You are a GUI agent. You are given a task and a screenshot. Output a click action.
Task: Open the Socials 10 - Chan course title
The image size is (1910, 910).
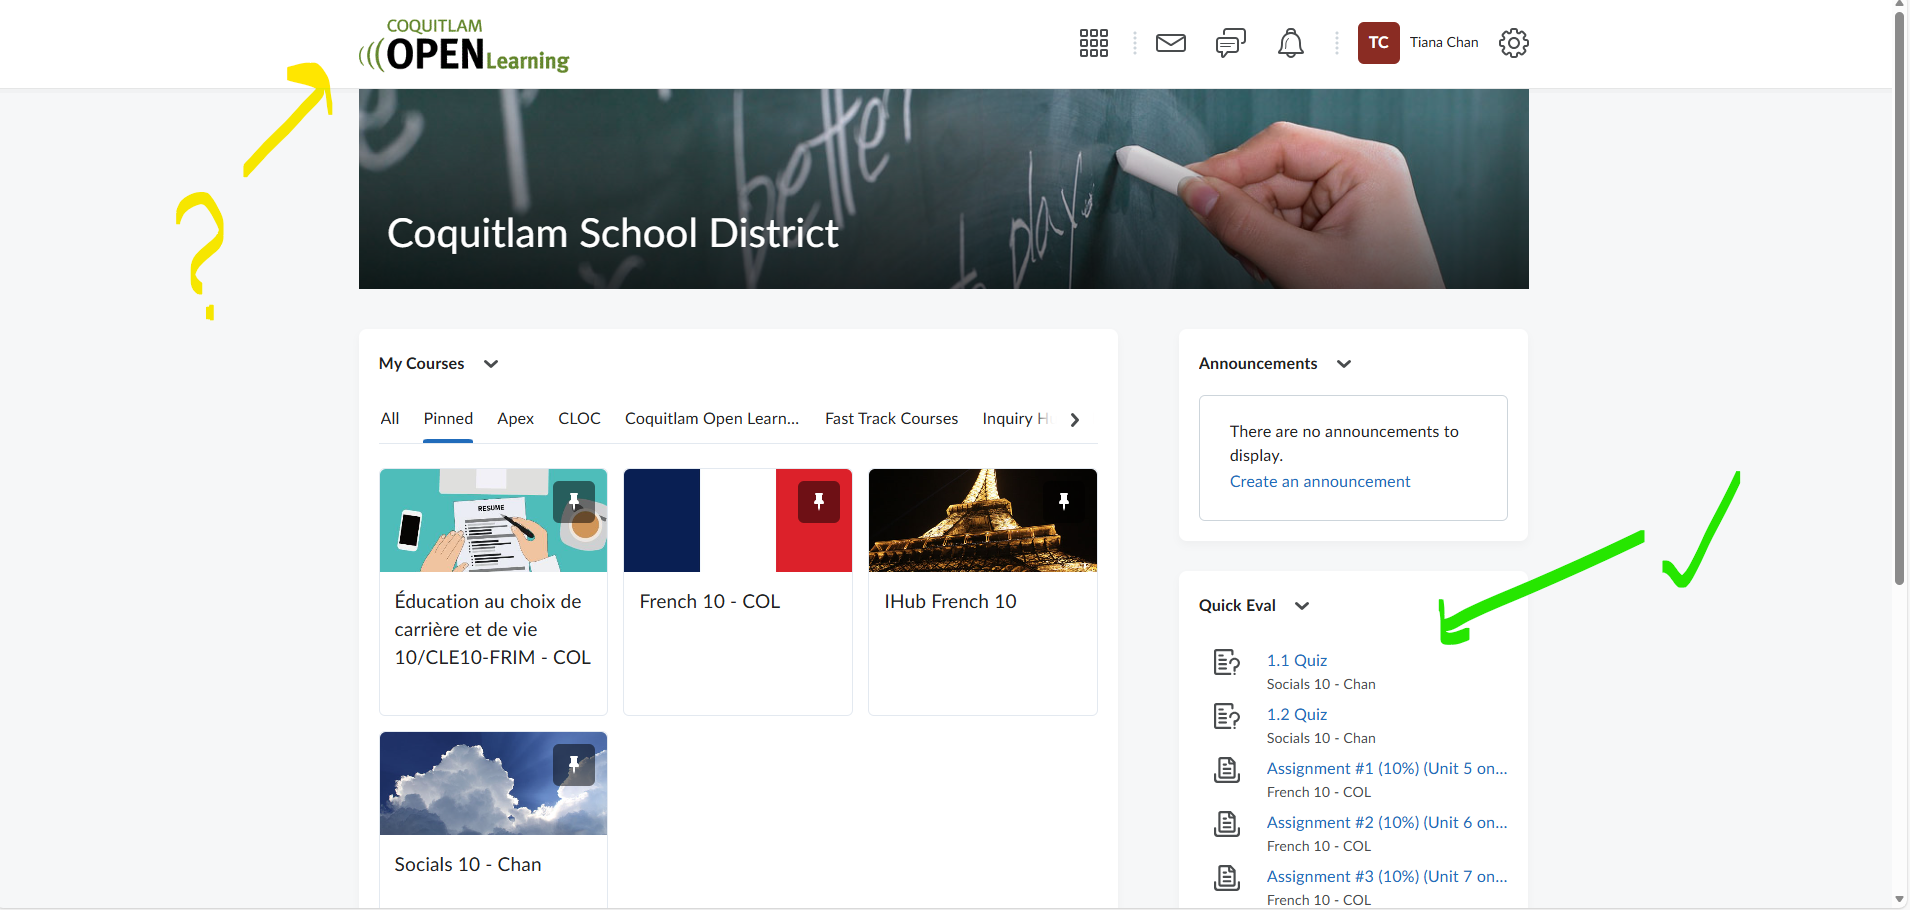[x=468, y=865]
